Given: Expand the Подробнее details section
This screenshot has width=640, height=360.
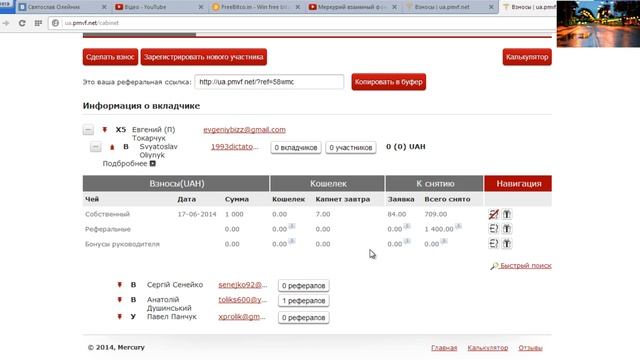Looking at the screenshot, I should pyautogui.click(x=153, y=163).
